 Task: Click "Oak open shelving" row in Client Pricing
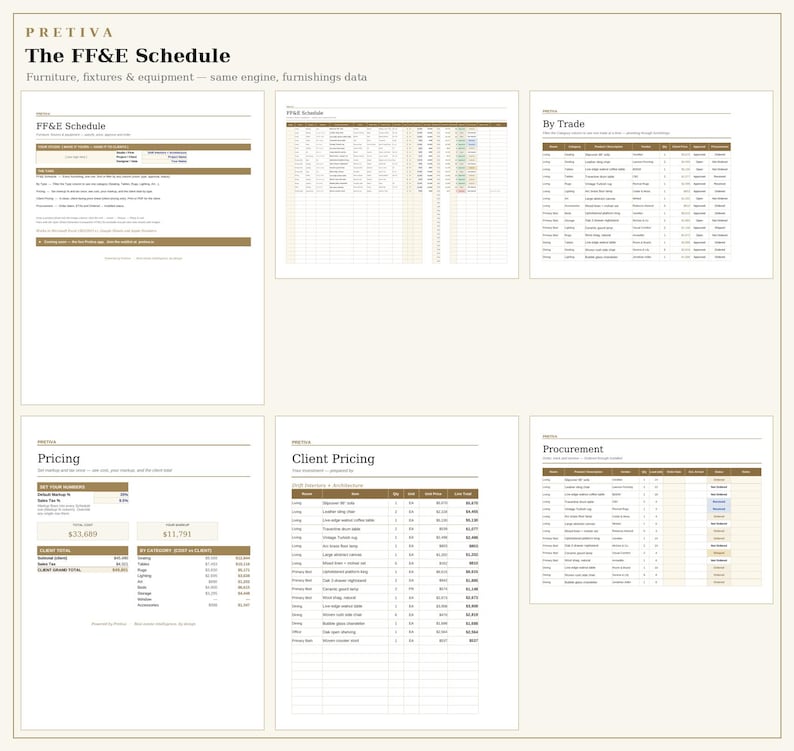point(385,632)
